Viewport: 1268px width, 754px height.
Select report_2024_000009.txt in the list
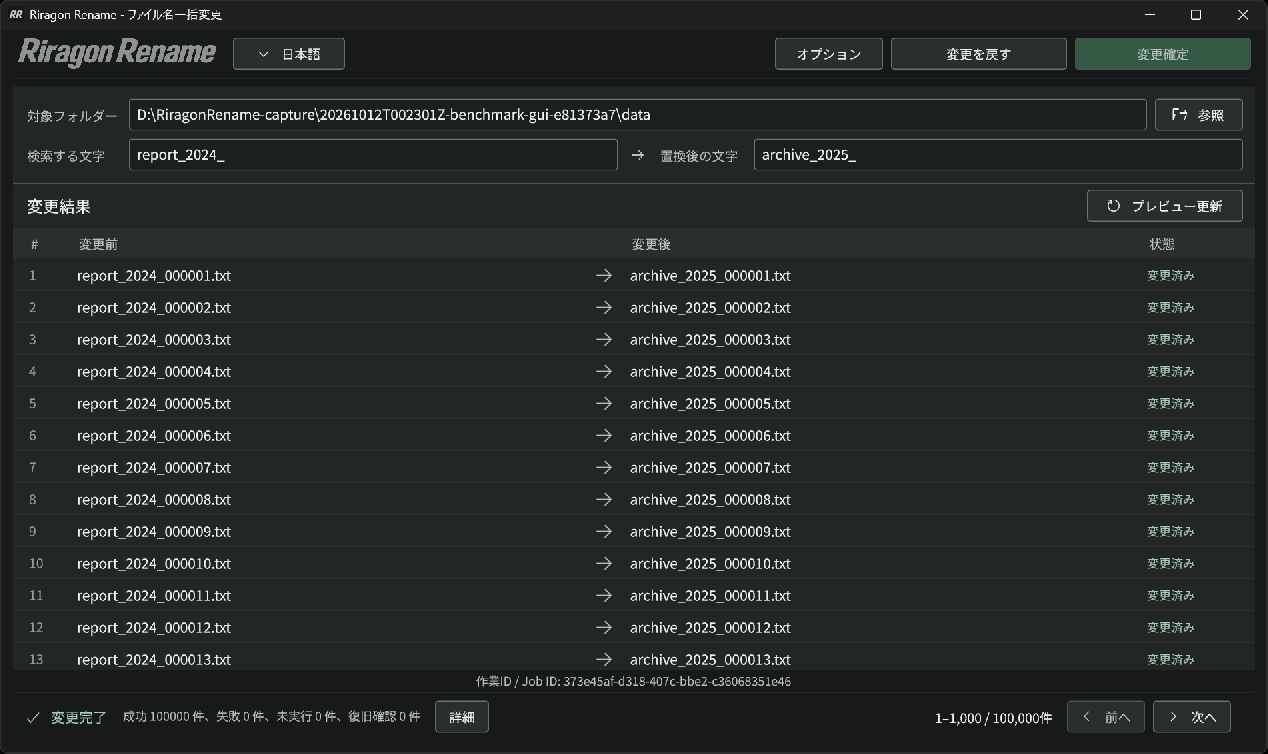pos(154,532)
